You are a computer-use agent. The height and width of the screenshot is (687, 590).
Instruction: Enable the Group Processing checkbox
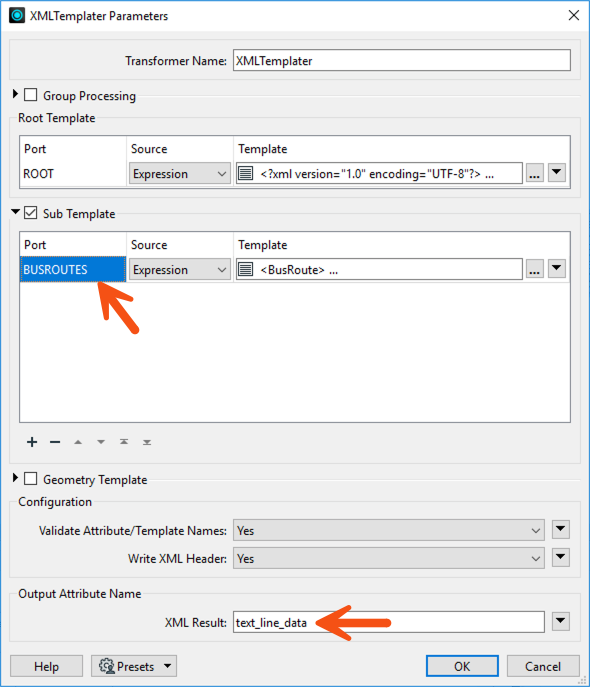tap(30, 95)
